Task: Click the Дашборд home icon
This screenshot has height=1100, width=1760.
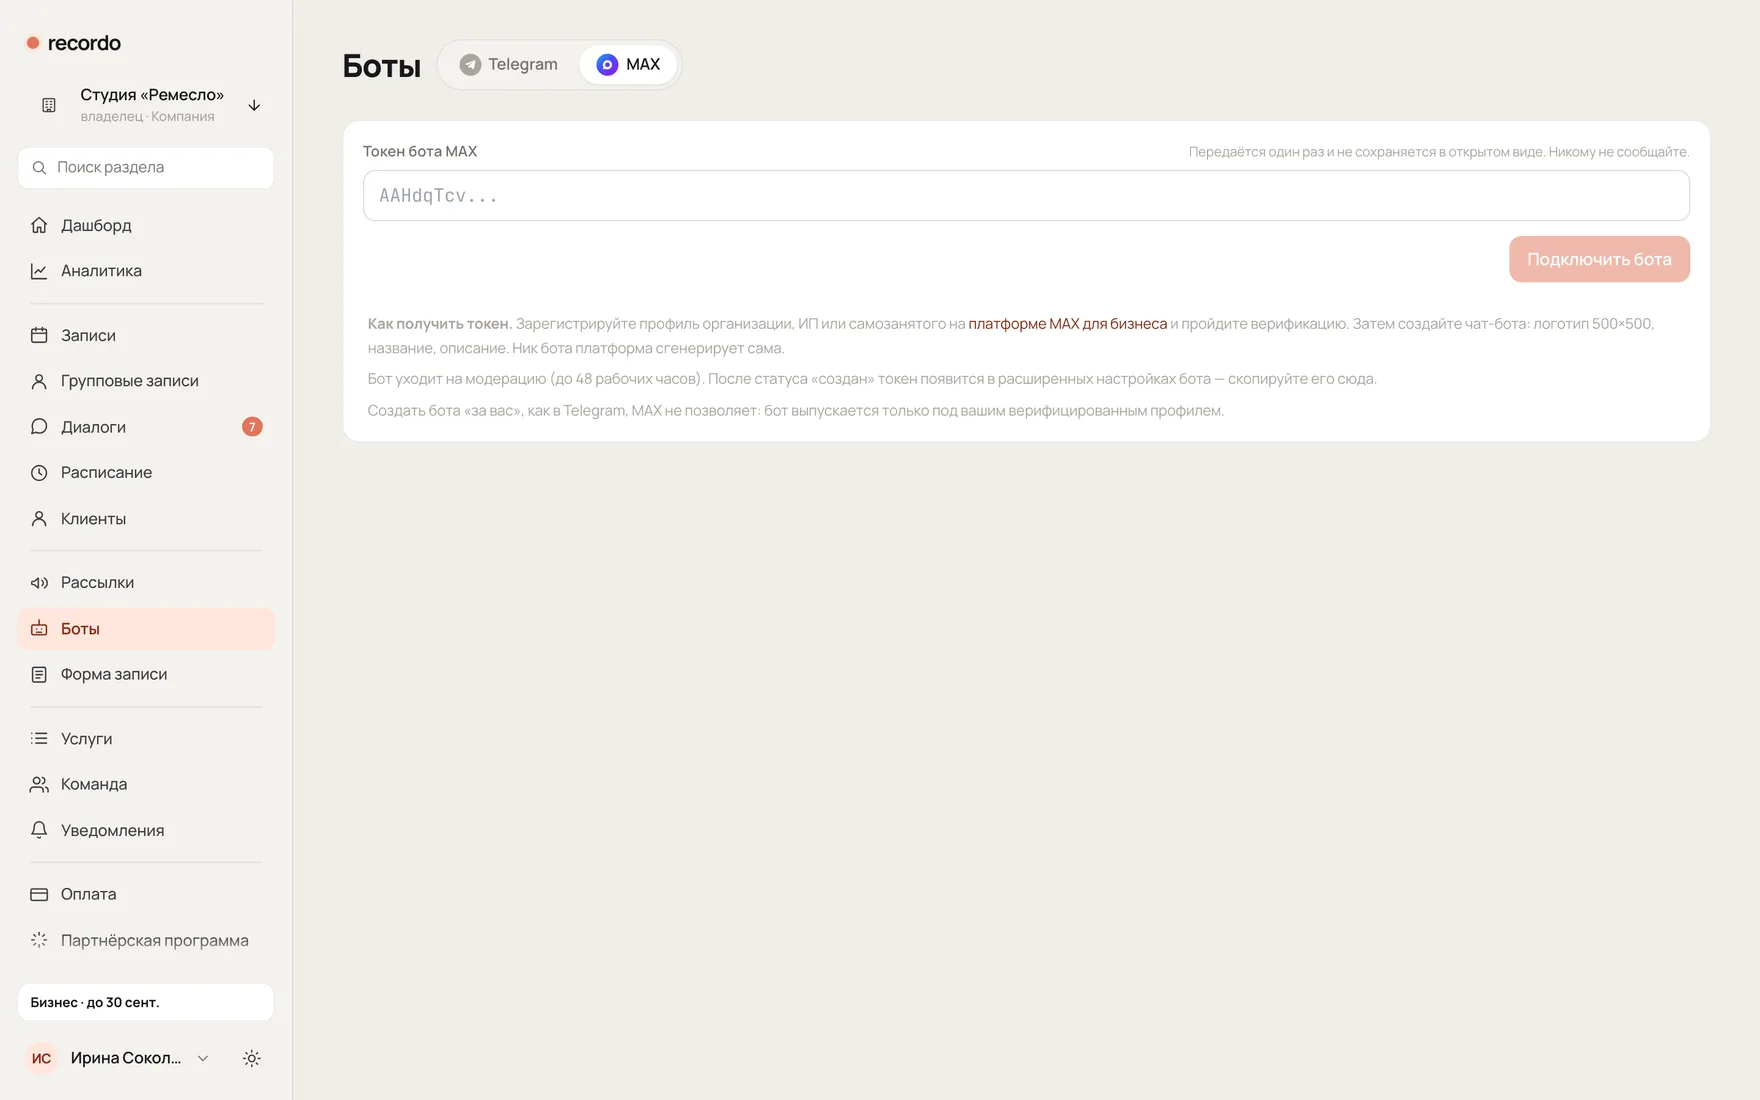Action: [39, 225]
